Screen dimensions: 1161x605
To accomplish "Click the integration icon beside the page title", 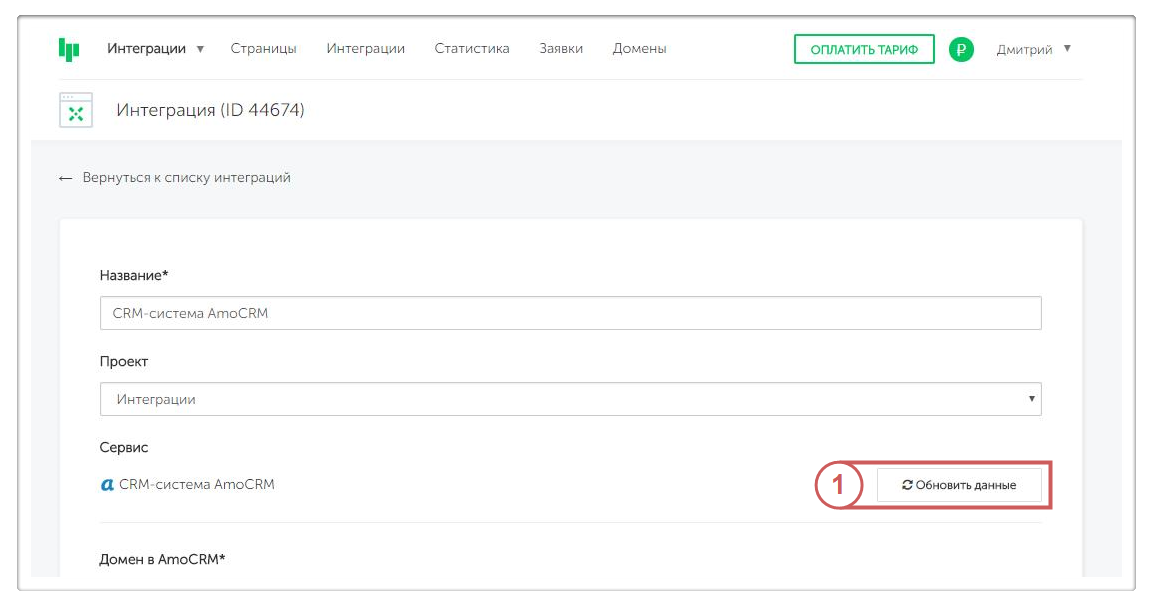I will [x=76, y=110].
